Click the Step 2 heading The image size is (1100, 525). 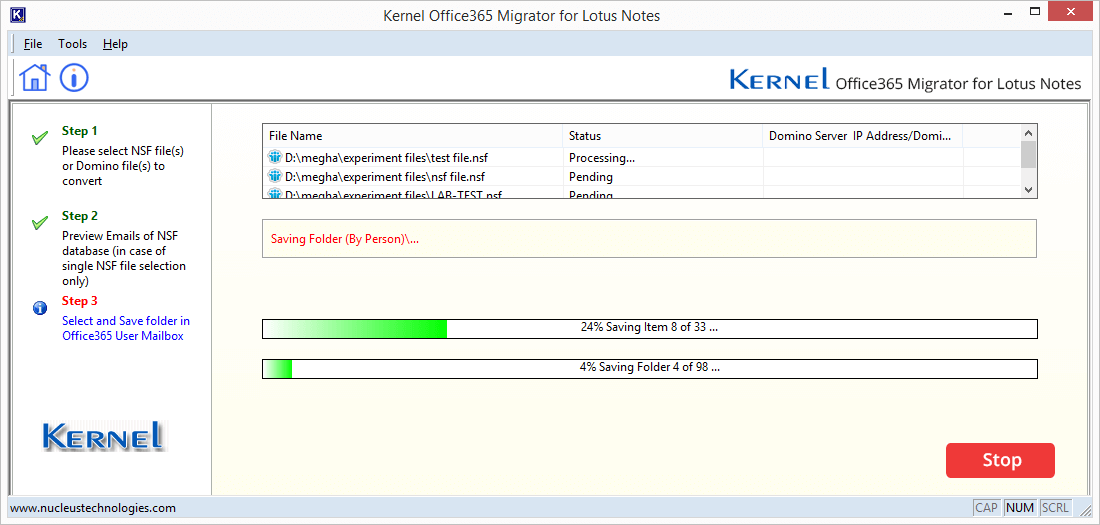79,216
